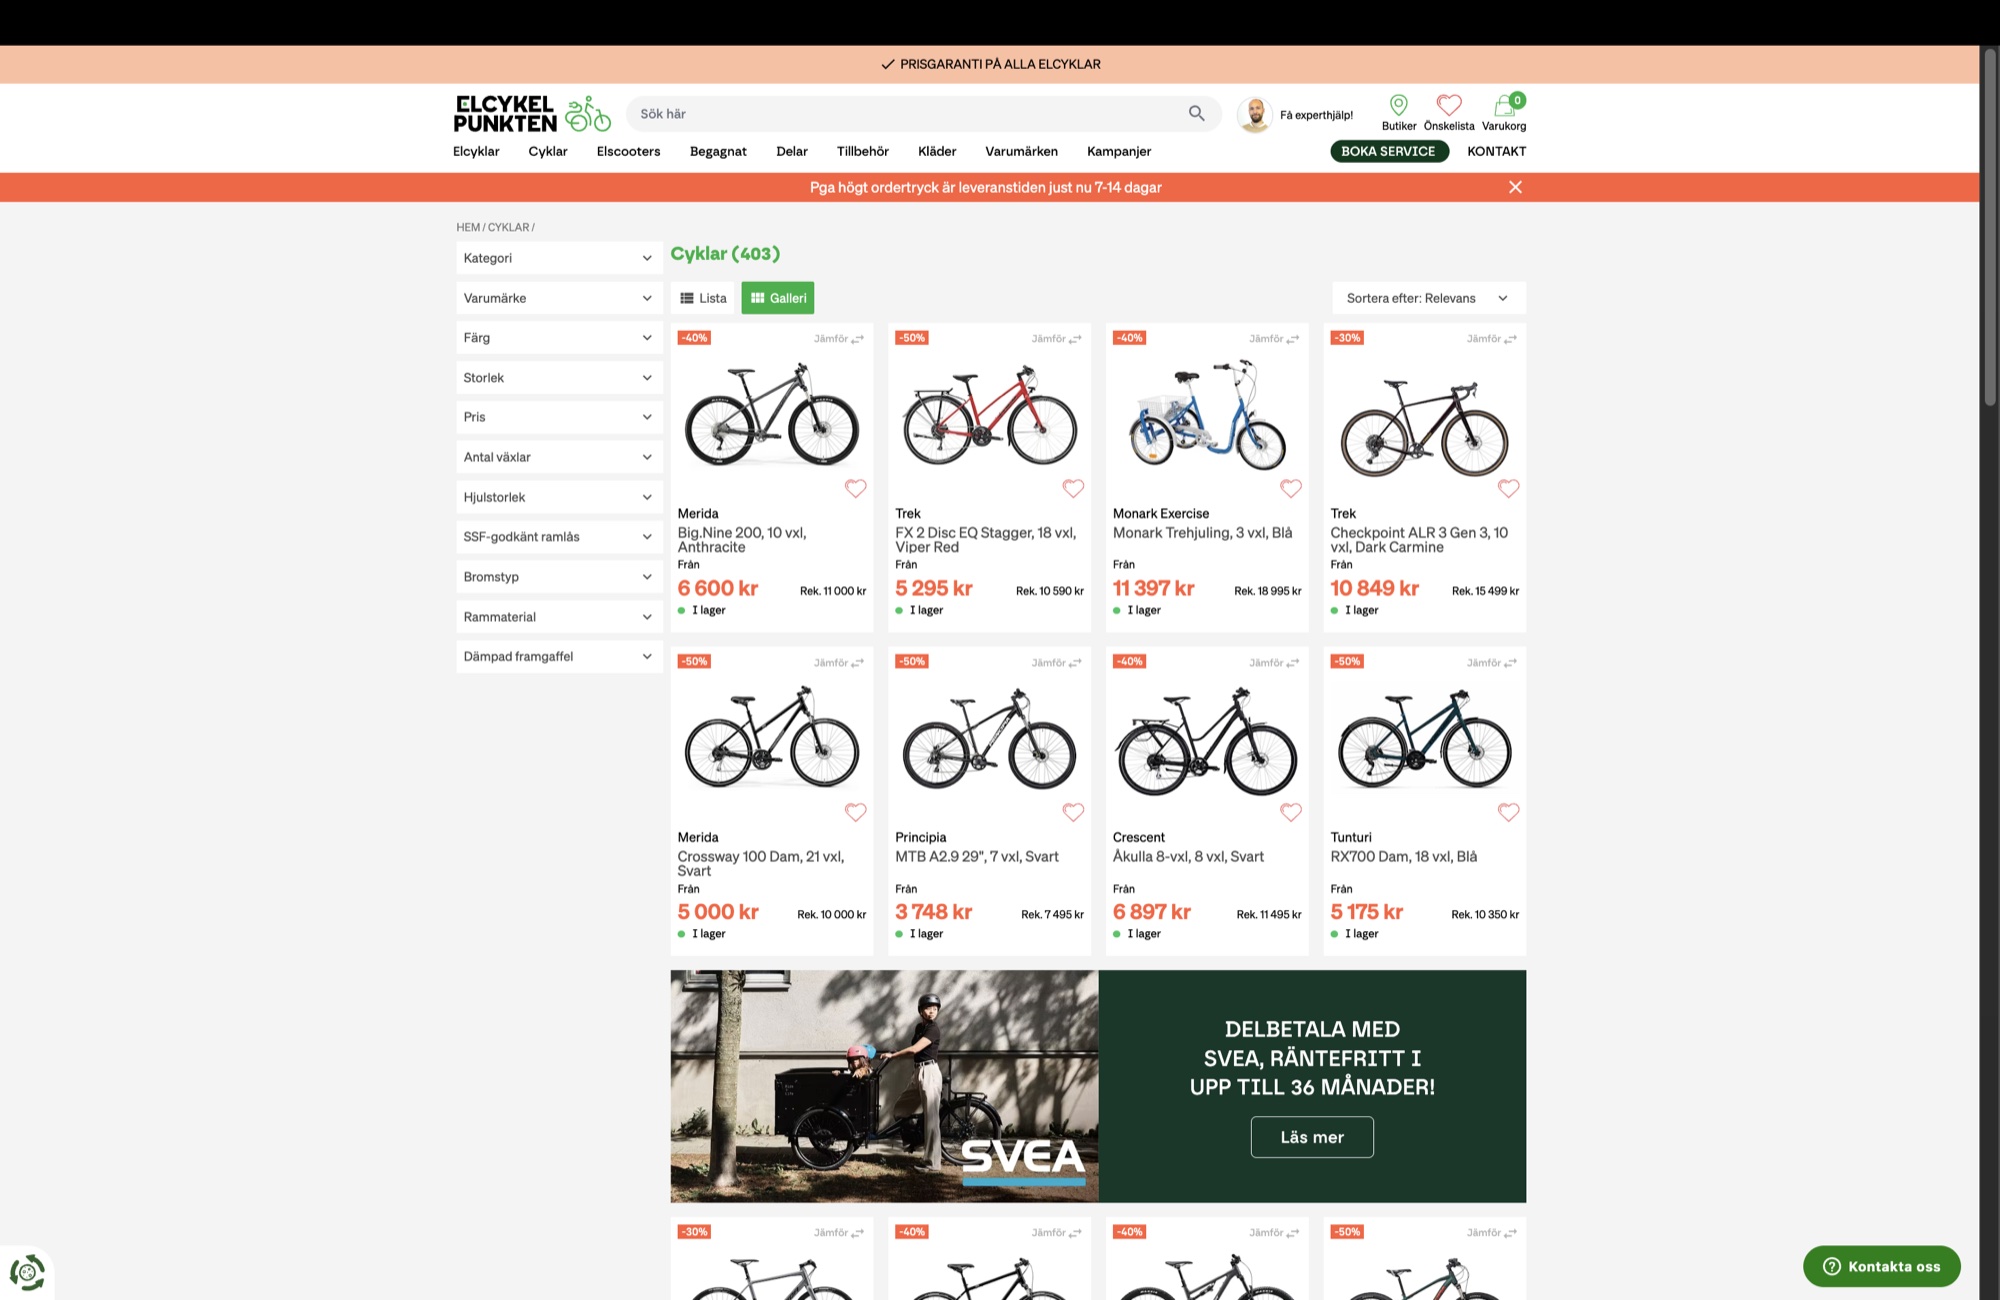Expand the Storlek filter
The image size is (2000, 1300).
559,378
